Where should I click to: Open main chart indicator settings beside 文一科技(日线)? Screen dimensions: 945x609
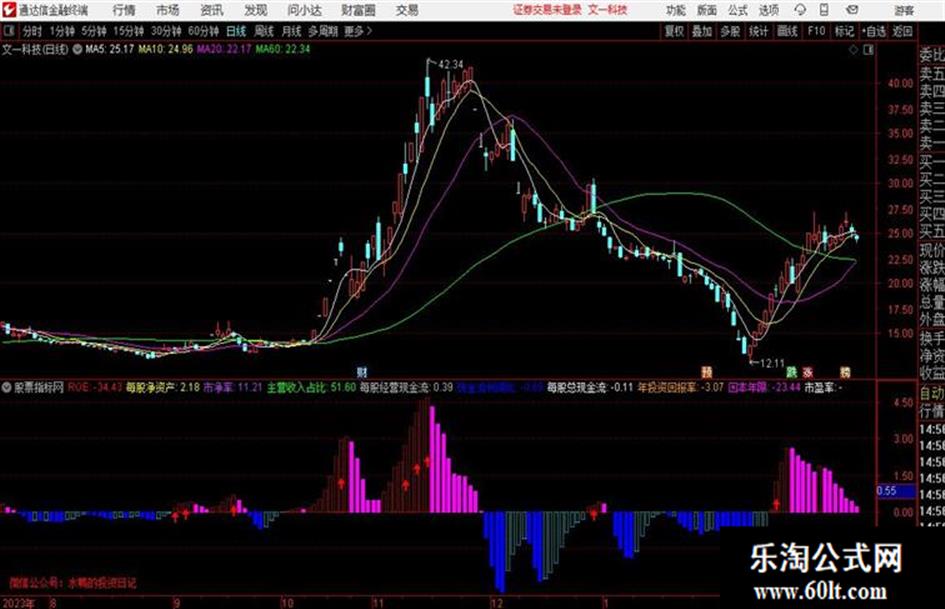click(78, 49)
